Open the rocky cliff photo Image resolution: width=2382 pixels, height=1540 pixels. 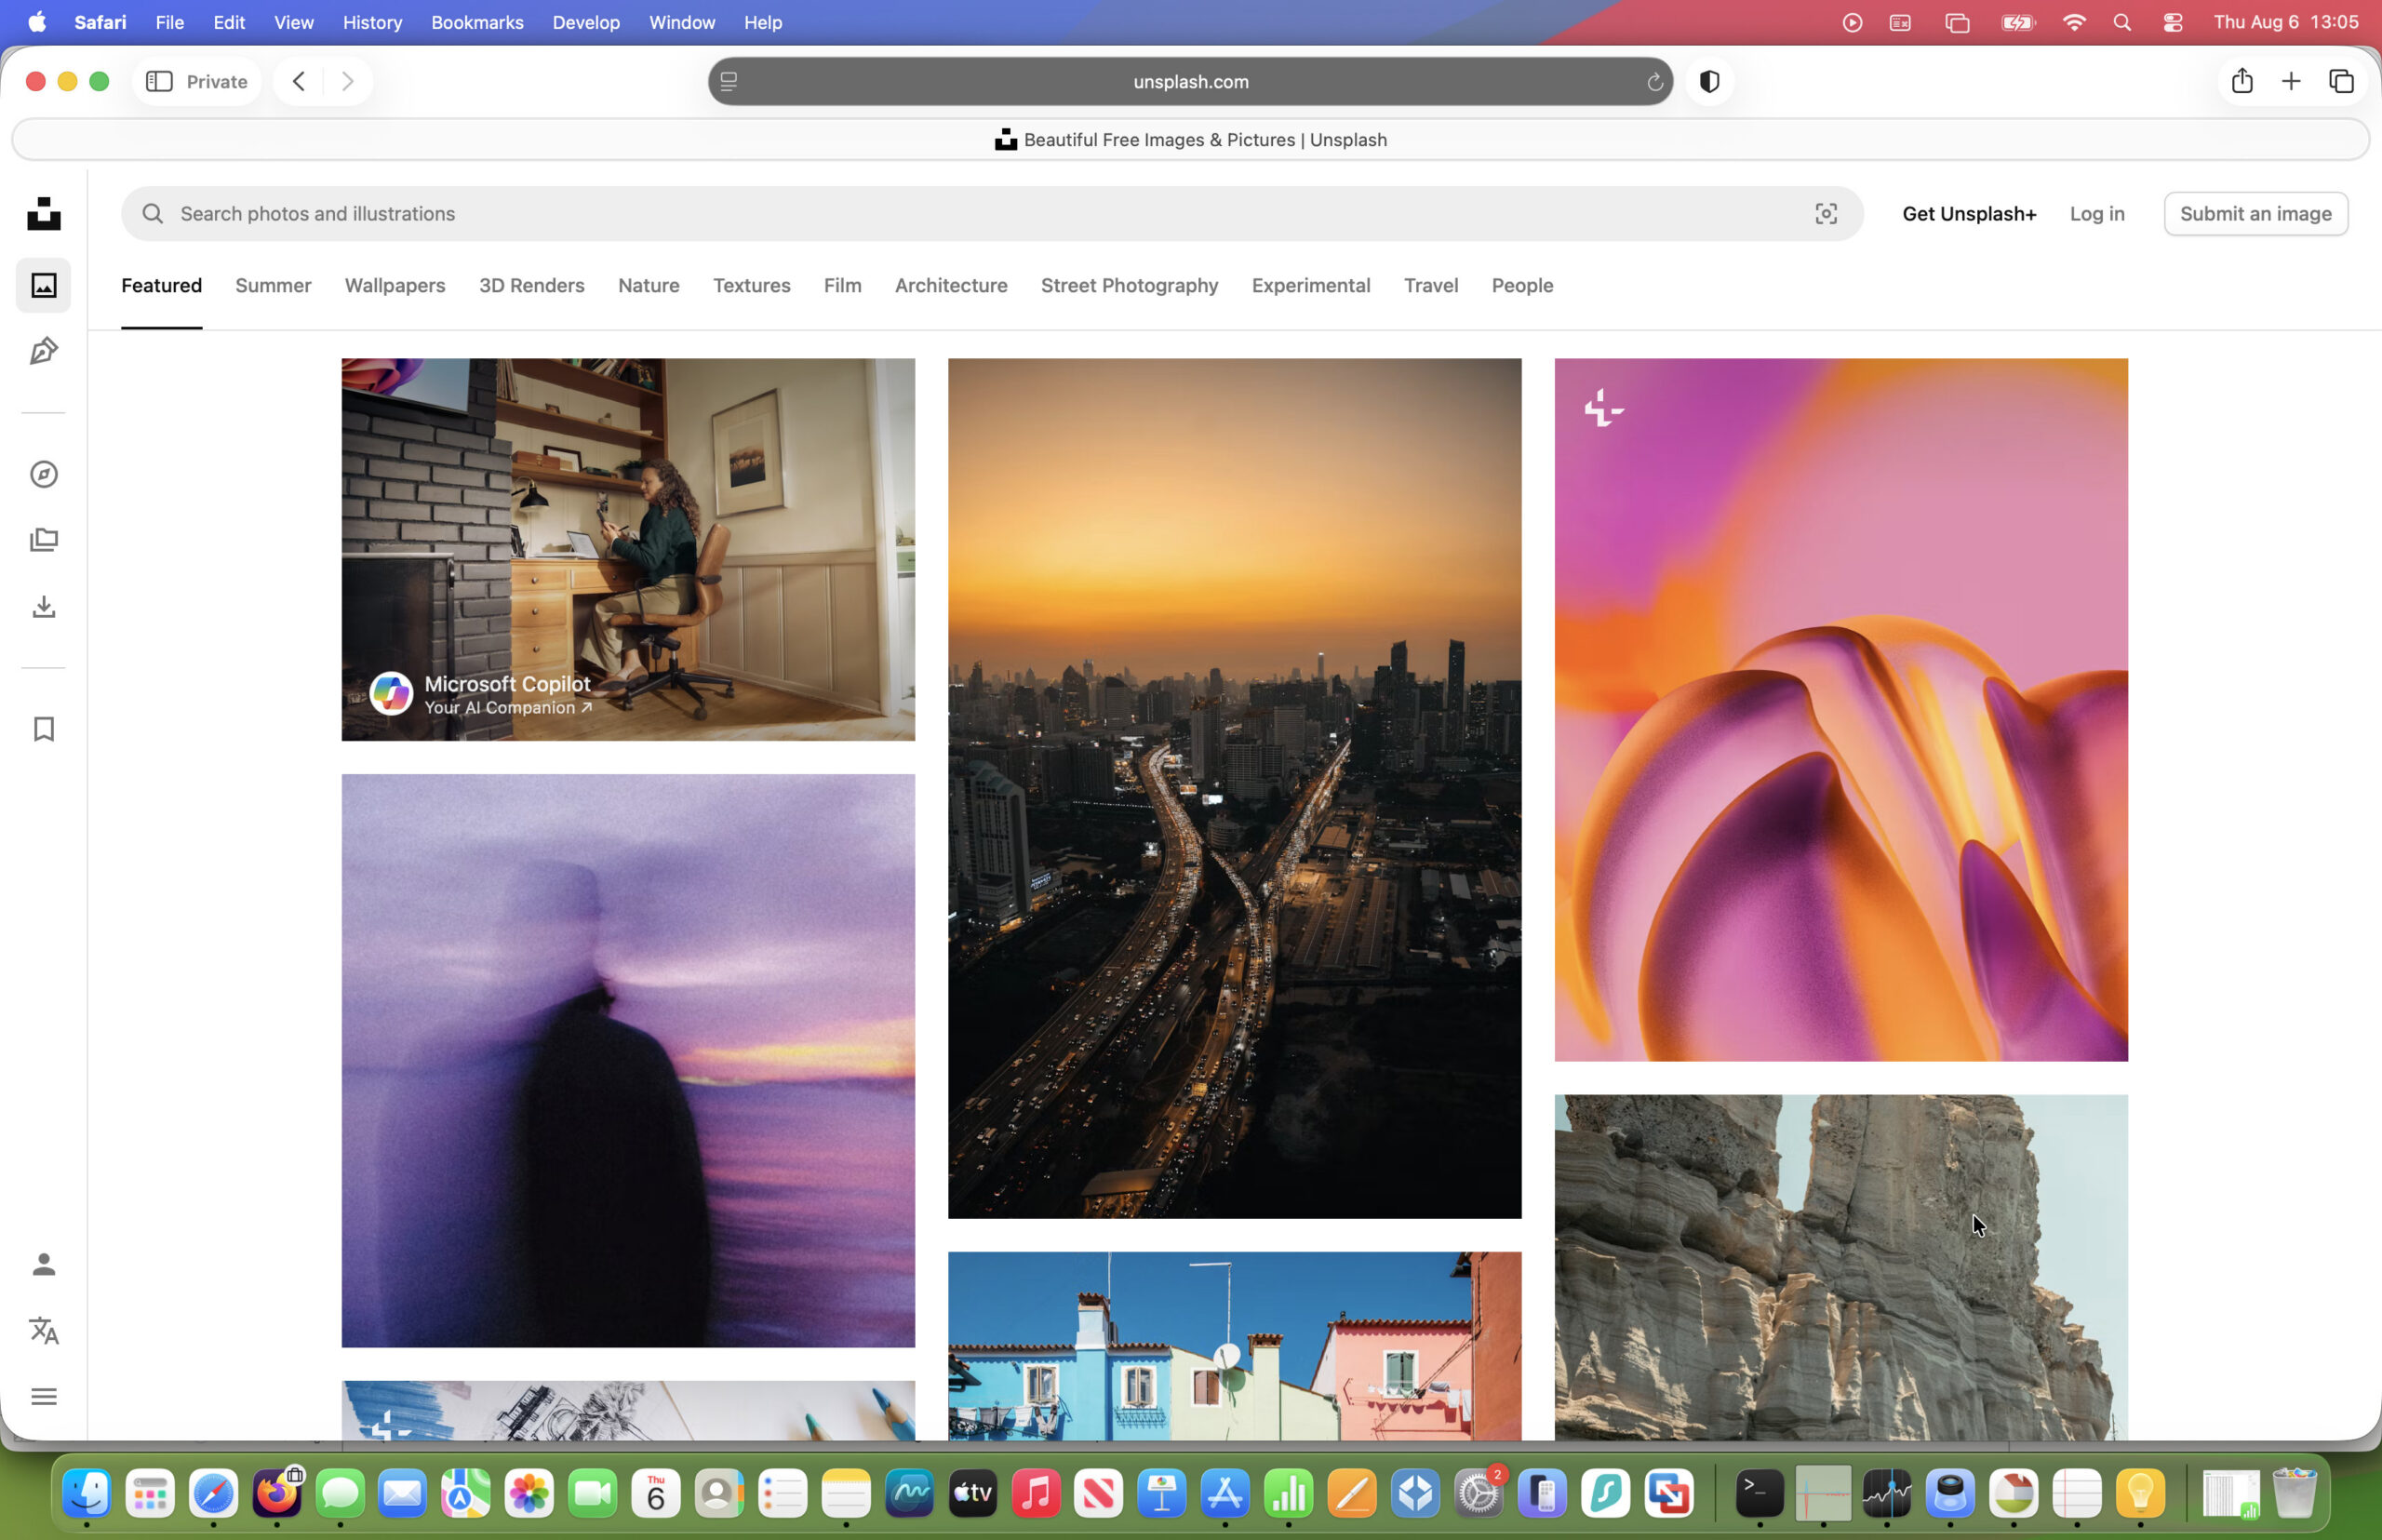(1840, 1267)
